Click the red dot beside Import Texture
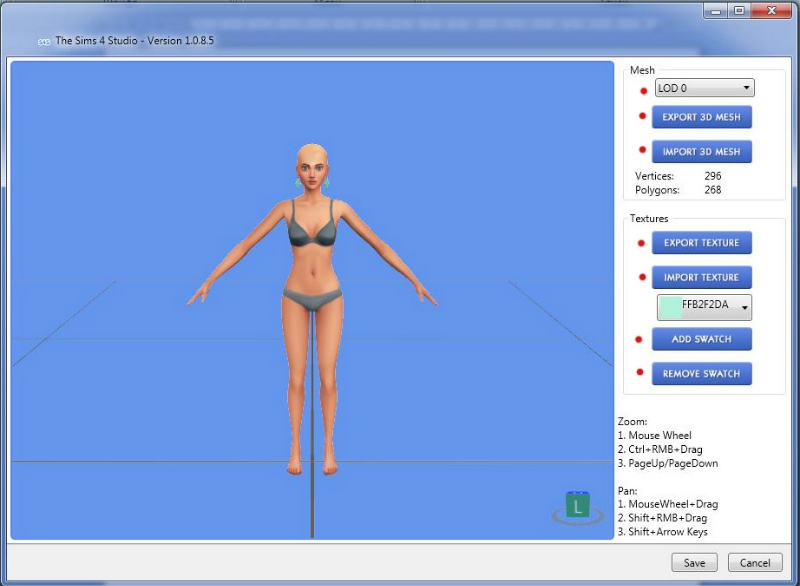Screen dimensions: 800x586 pos(642,277)
